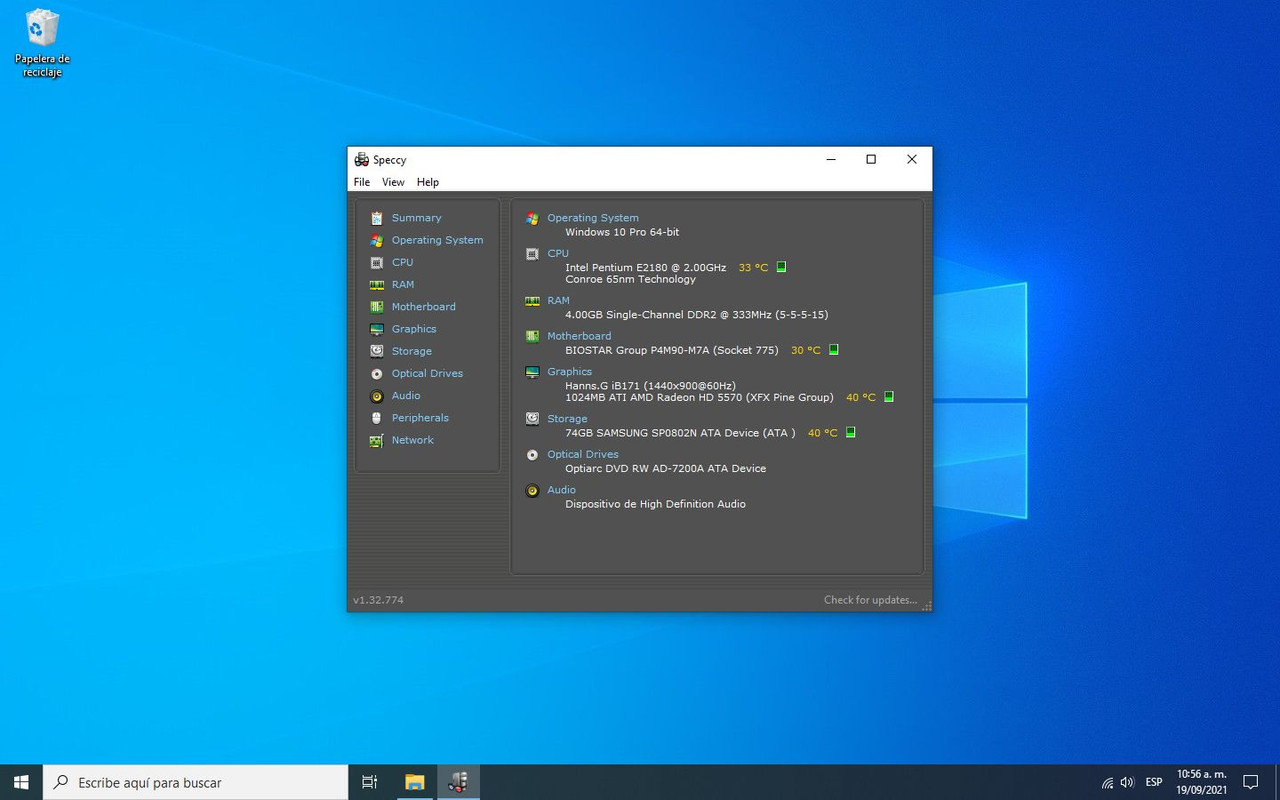Screen dimensions: 1280x800
Task: Select Operating System in the sidebar
Action: tap(437, 240)
